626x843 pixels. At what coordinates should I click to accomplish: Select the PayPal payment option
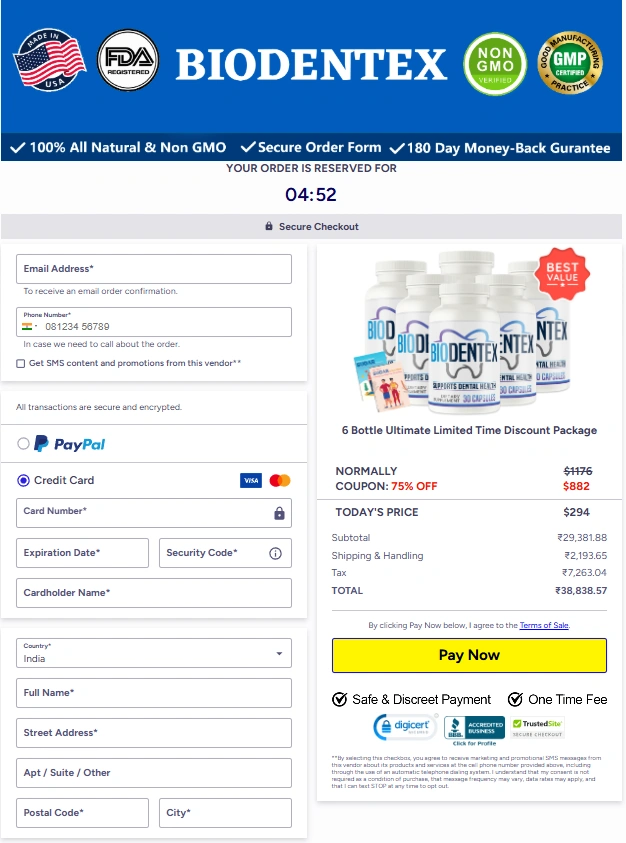[x=23, y=444]
